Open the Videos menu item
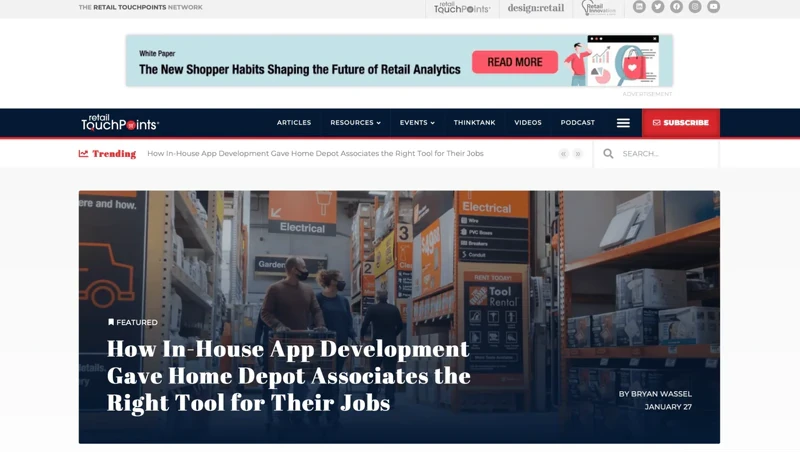The height and width of the screenshot is (452, 800). (x=528, y=123)
